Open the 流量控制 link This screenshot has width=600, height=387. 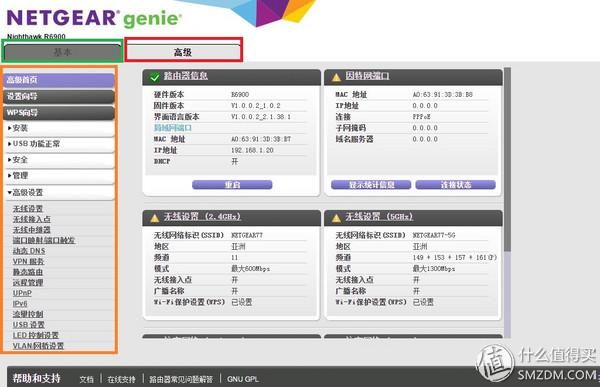click(28, 314)
